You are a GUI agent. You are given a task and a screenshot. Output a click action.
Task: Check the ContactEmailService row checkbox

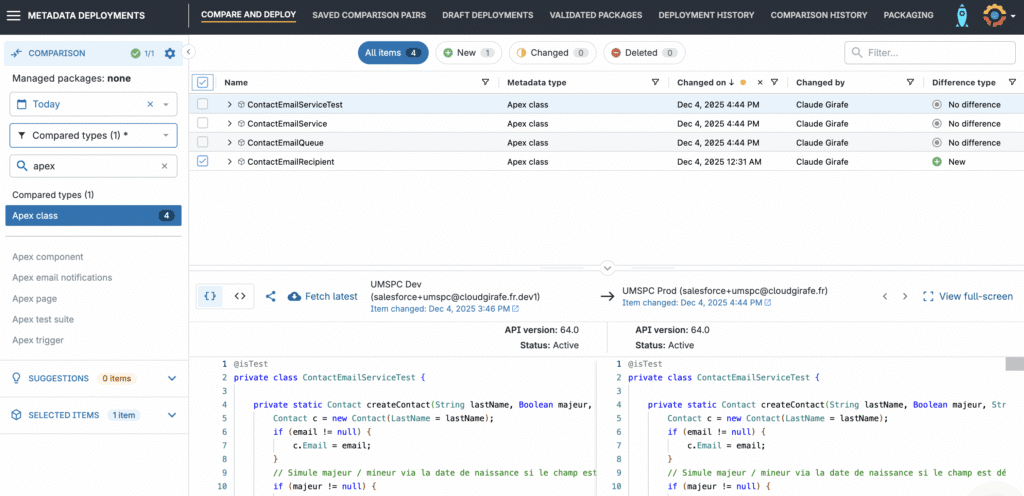[x=203, y=123]
